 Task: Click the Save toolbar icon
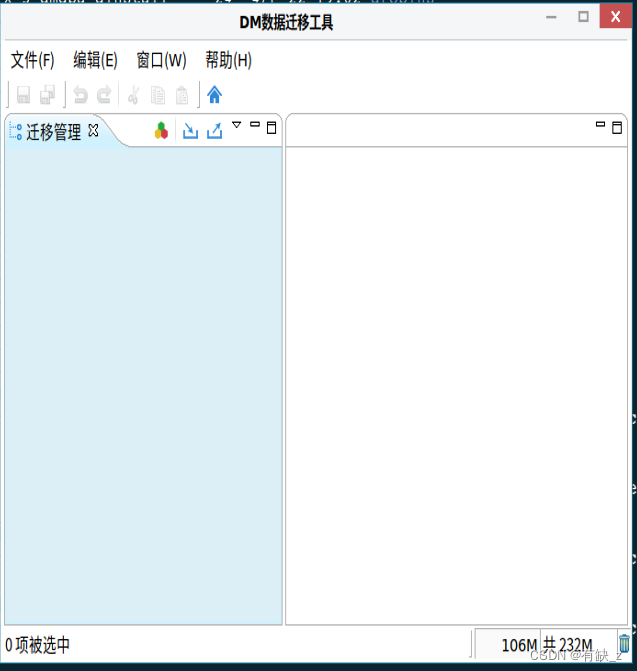tap(24, 95)
